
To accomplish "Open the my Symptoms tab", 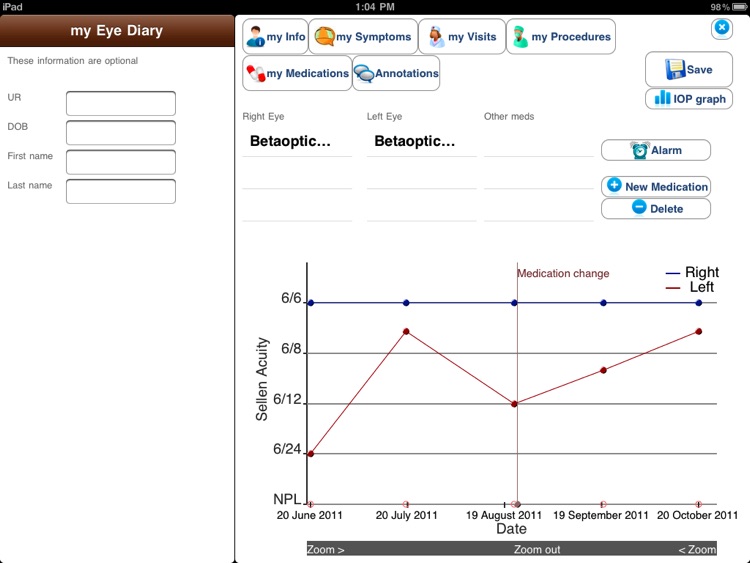I will click(x=363, y=36).
